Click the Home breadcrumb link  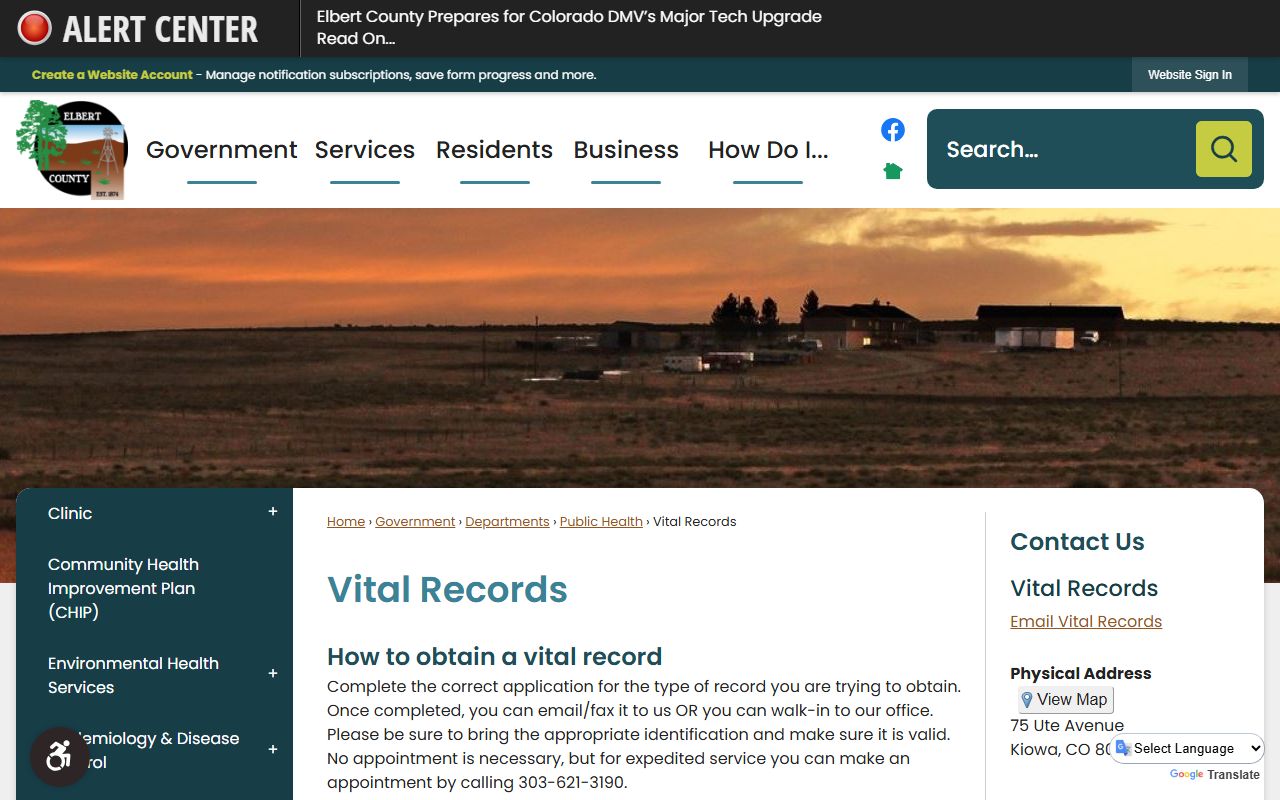pyautogui.click(x=346, y=522)
